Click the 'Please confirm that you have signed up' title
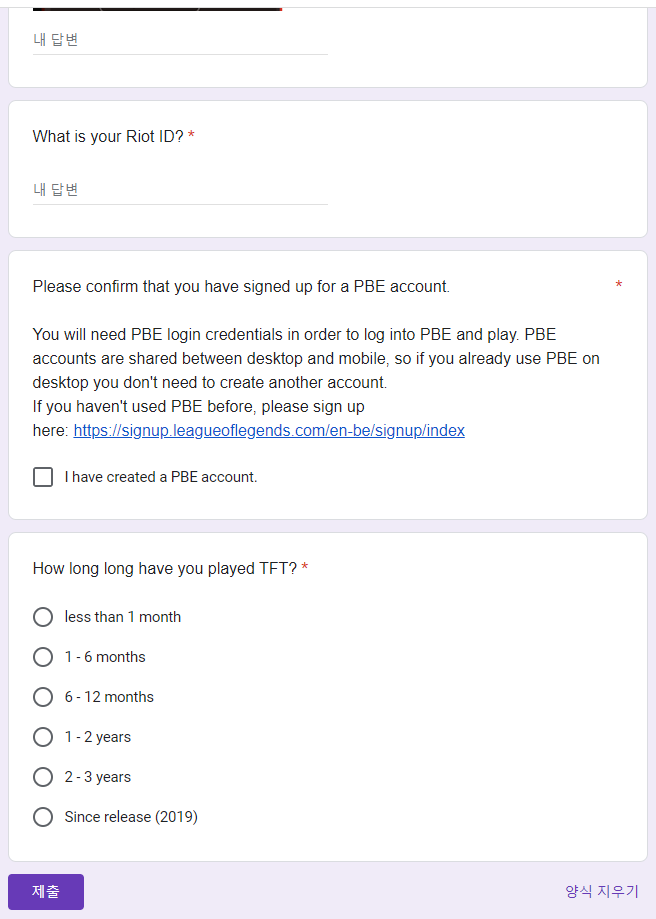The width and height of the screenshot is (656, 919). pyautogui.click(x=241, y=286)
